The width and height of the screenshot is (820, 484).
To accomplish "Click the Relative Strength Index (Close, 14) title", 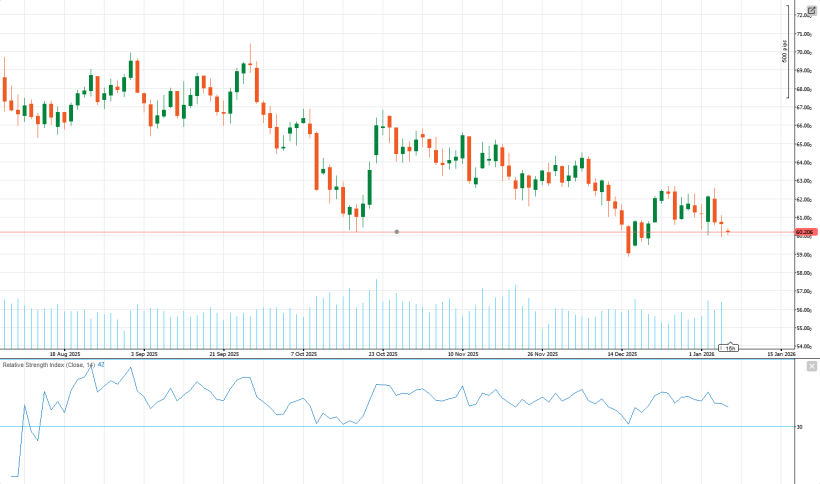I will coord(47,365).
